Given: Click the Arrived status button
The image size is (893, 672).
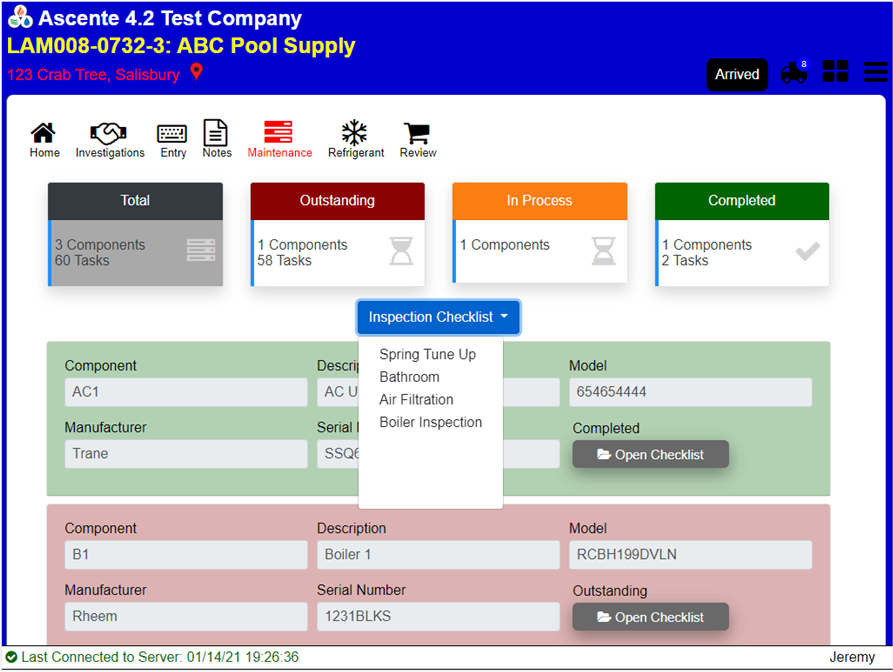Looking at the screenshot, I should pos(737,74).
